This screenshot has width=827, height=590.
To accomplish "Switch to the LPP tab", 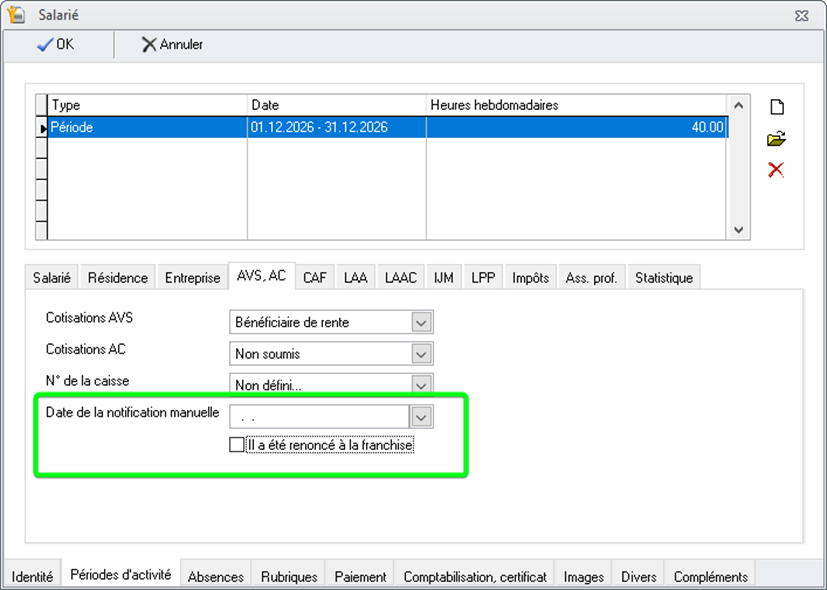I will click(483, 278).
